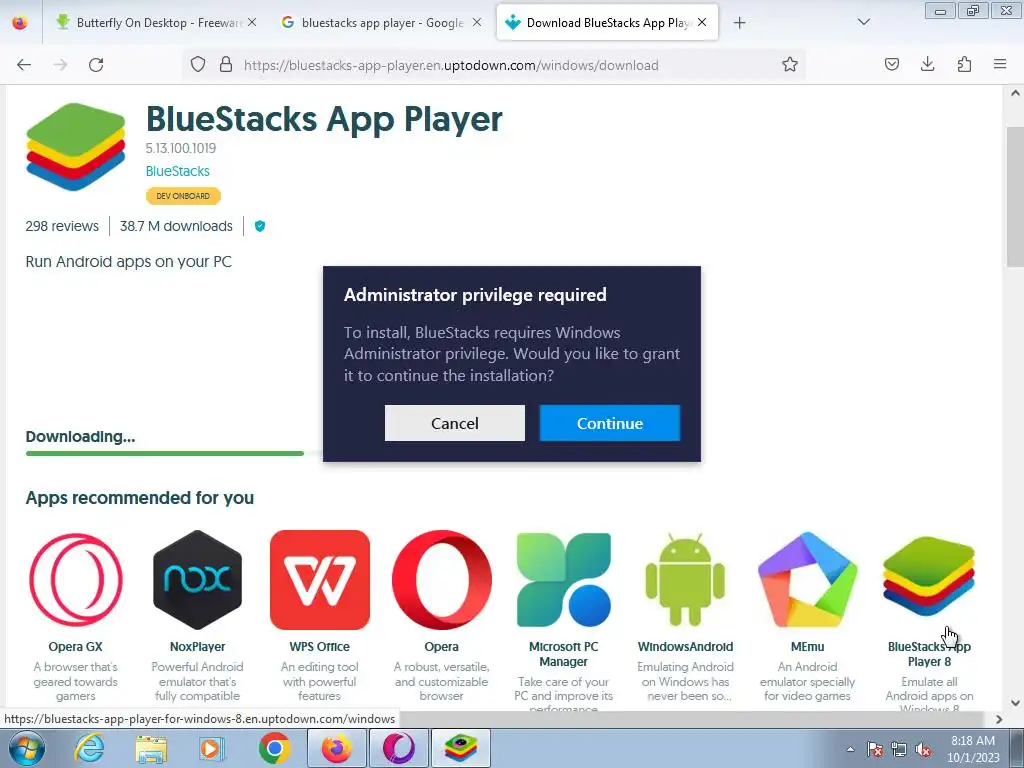Click the site security padlock icon
1024x768 pixels.
tap(226, 65)
